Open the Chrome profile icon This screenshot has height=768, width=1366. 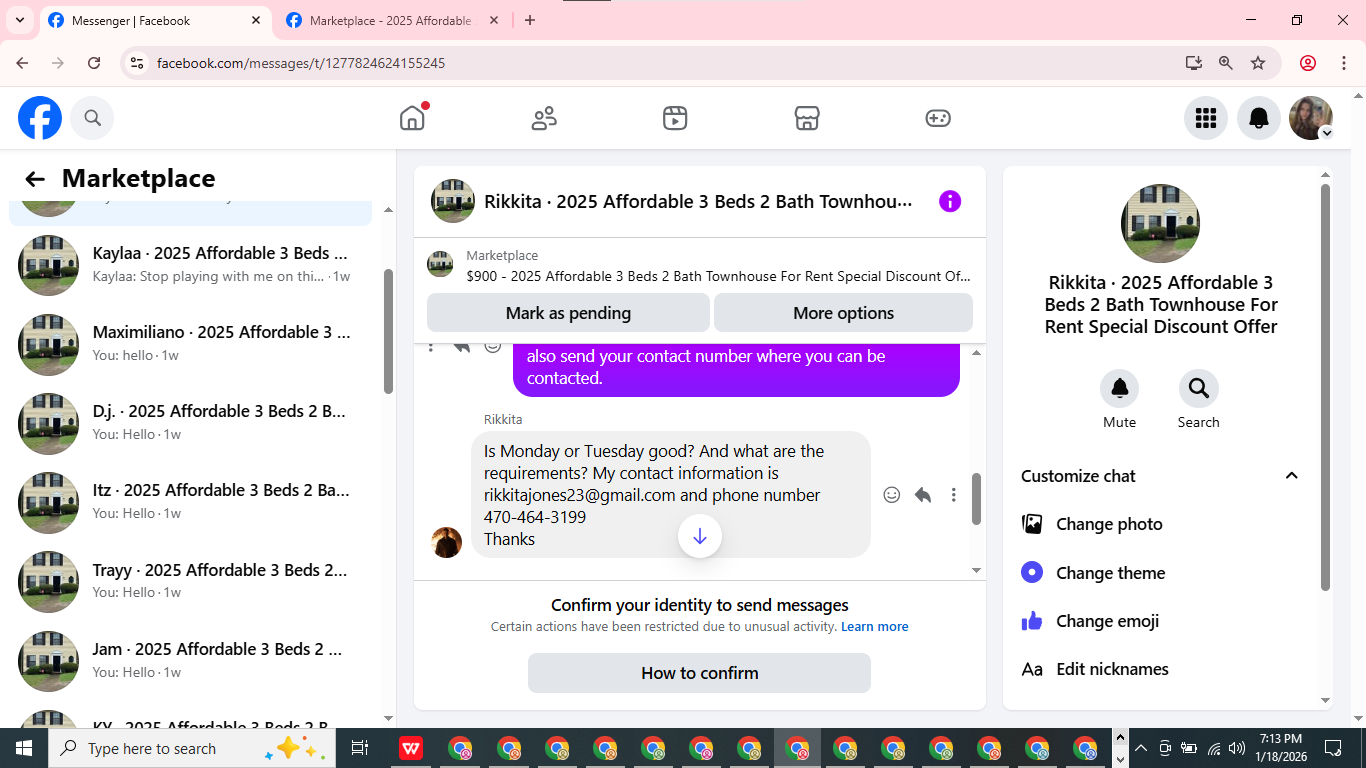point(1307,63)
